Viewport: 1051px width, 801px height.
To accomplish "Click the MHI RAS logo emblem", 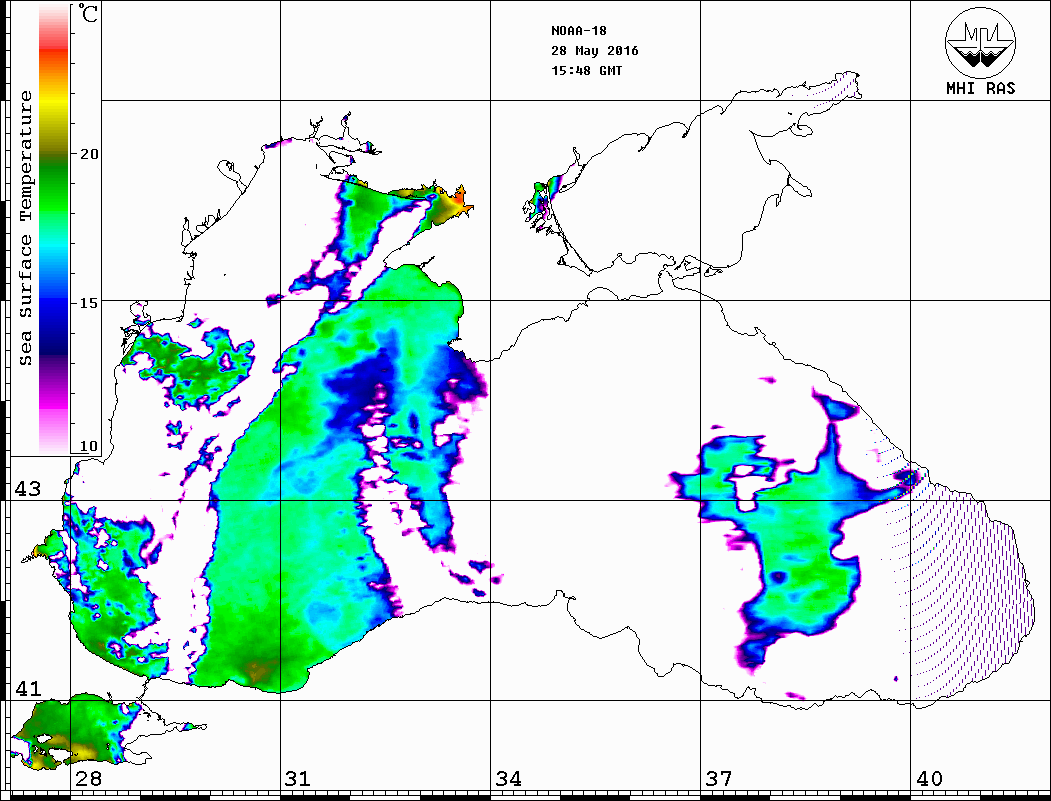I will pyautogui.click(x=980, y=42).
